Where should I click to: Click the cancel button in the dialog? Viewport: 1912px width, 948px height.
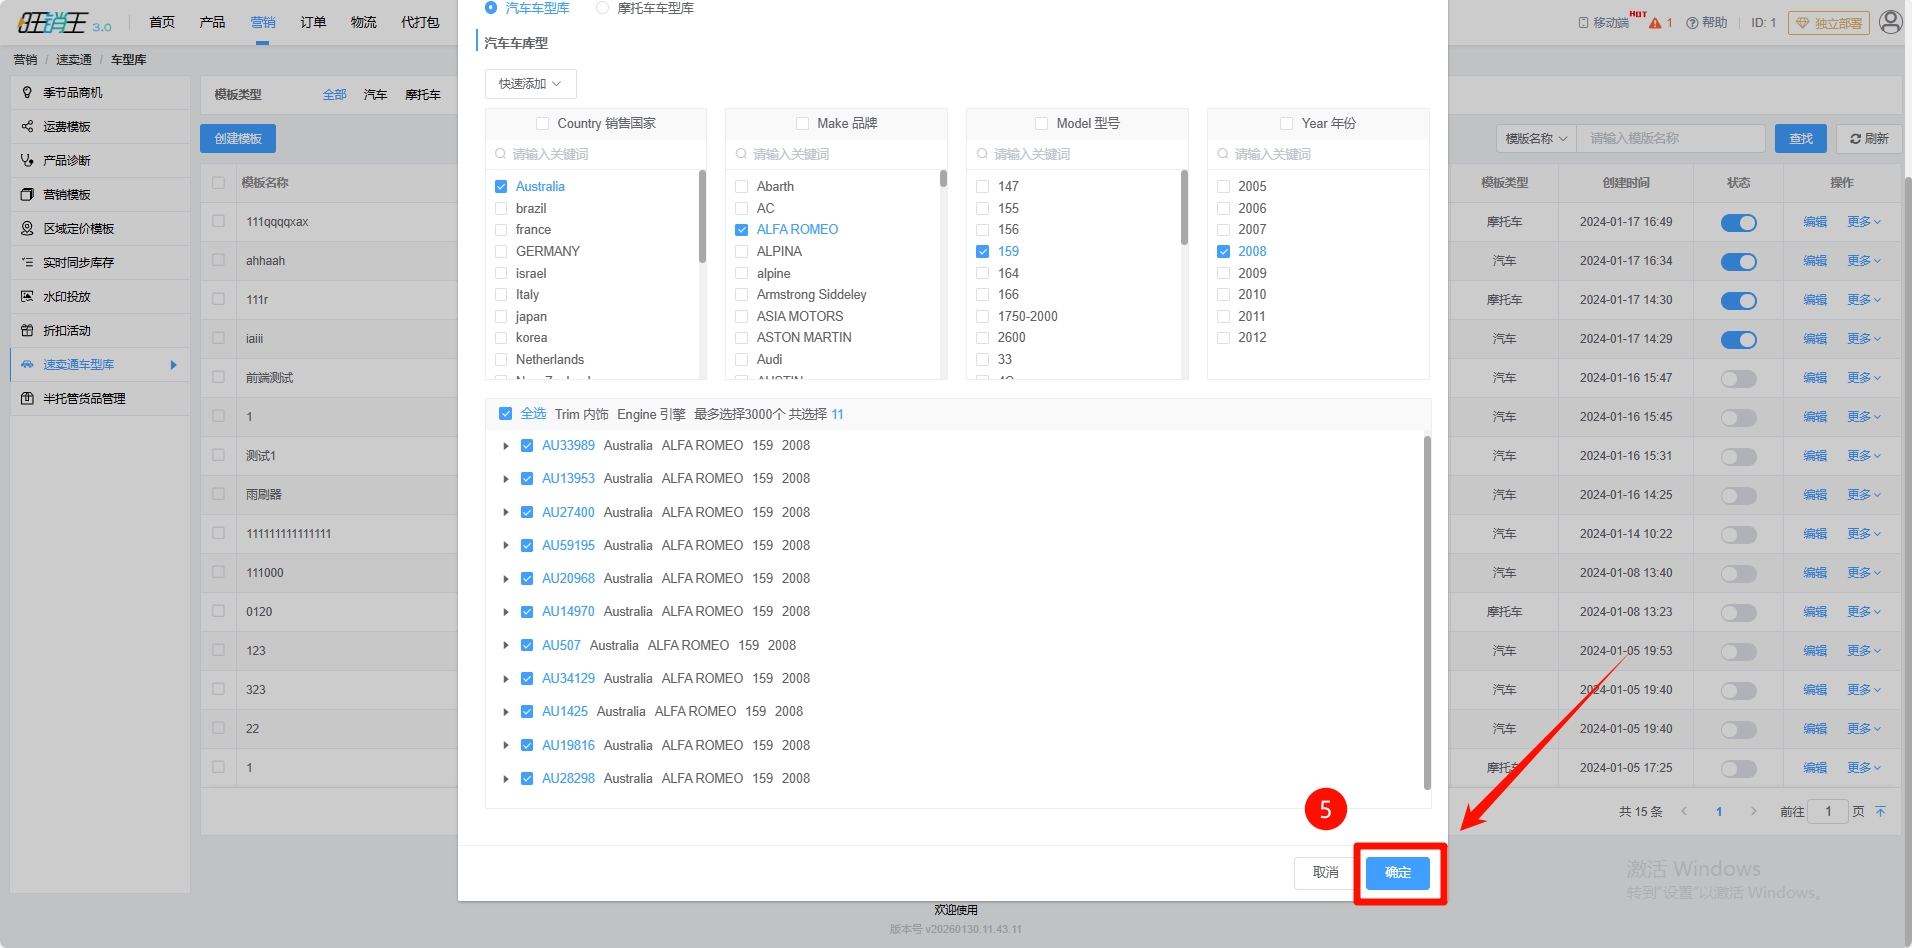pos(1325,873)
